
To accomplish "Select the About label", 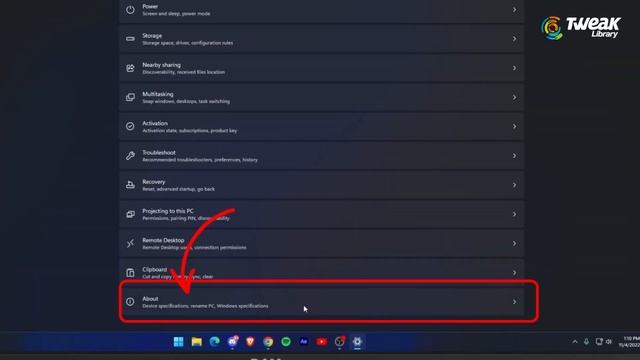I will tap(150, 299).
